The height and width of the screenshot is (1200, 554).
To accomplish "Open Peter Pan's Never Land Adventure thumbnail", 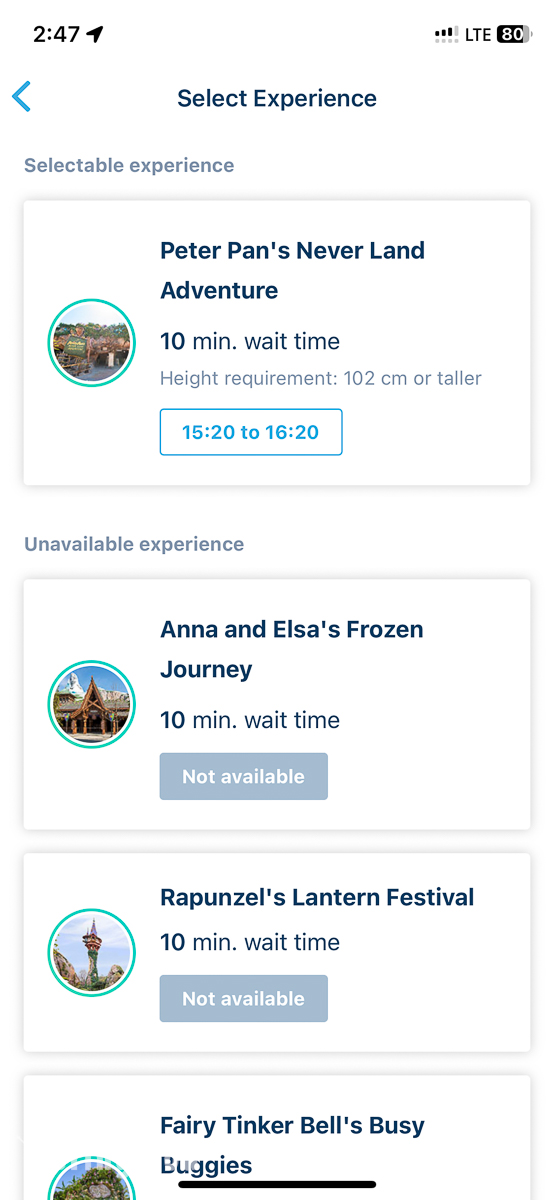I will coord(92,342).
